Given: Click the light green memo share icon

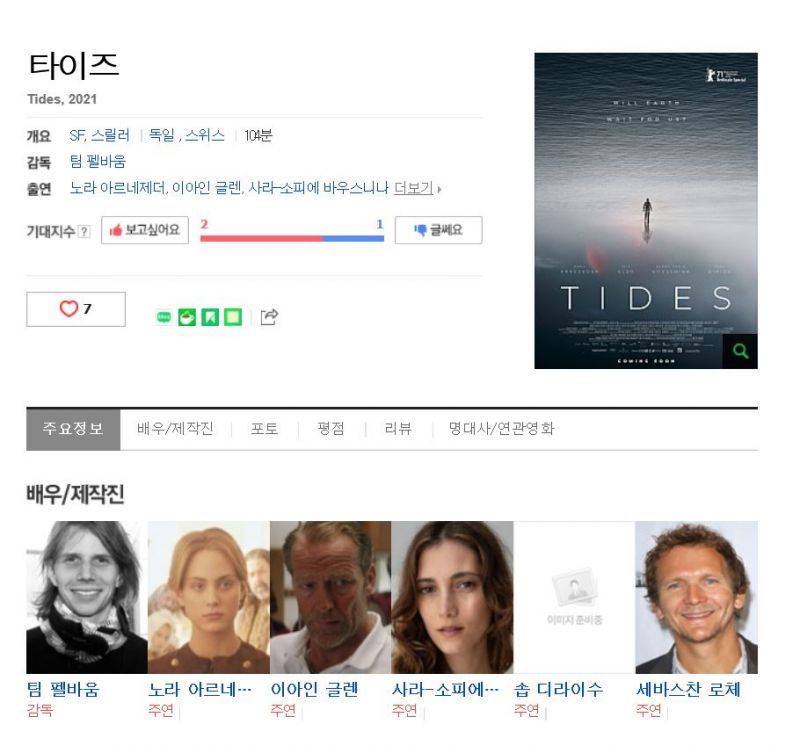Looking at the screenshot, I should (x=233, y=317).
